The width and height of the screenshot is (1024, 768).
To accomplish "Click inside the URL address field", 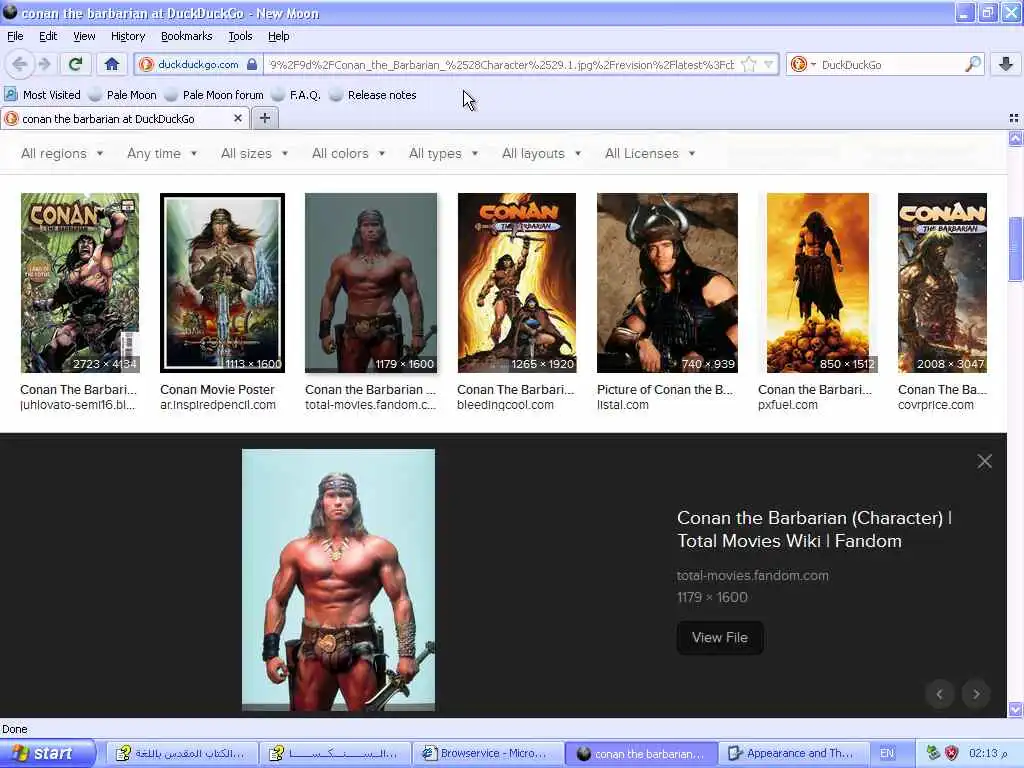I will tap(502, 65).
